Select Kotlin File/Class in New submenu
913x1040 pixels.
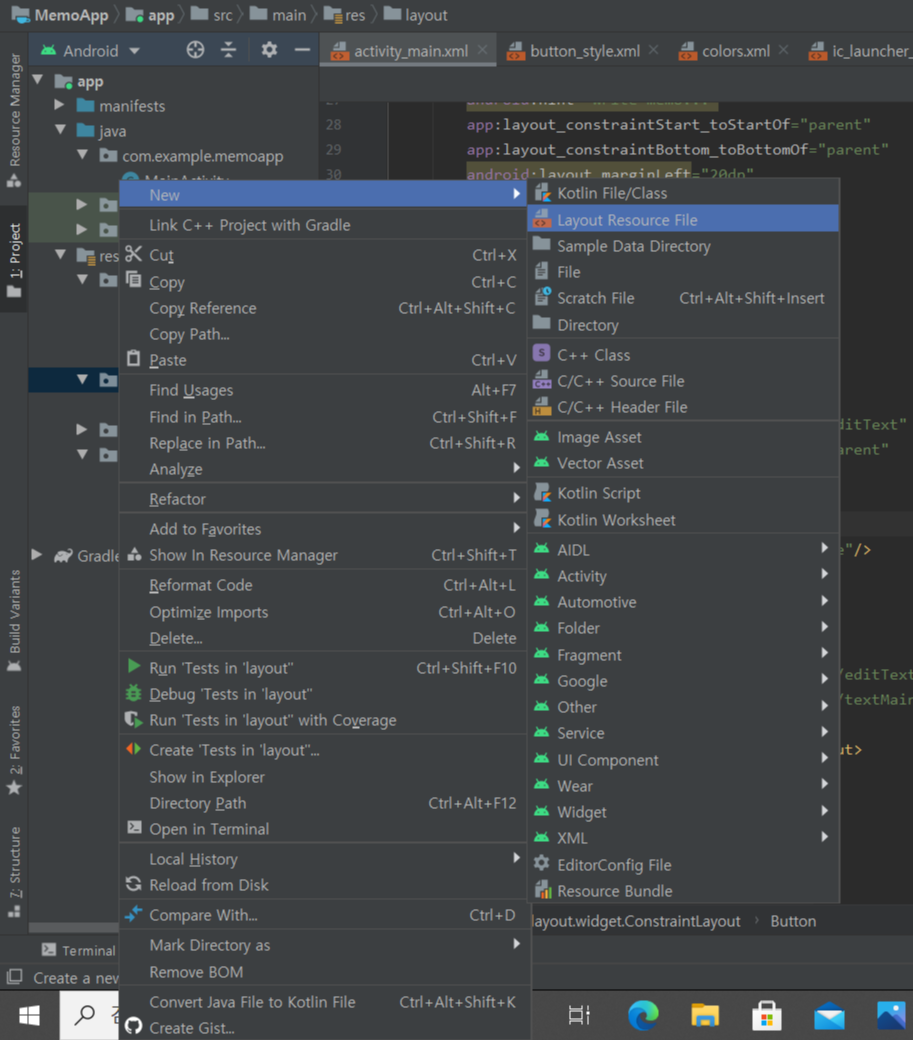click(683, 193)
